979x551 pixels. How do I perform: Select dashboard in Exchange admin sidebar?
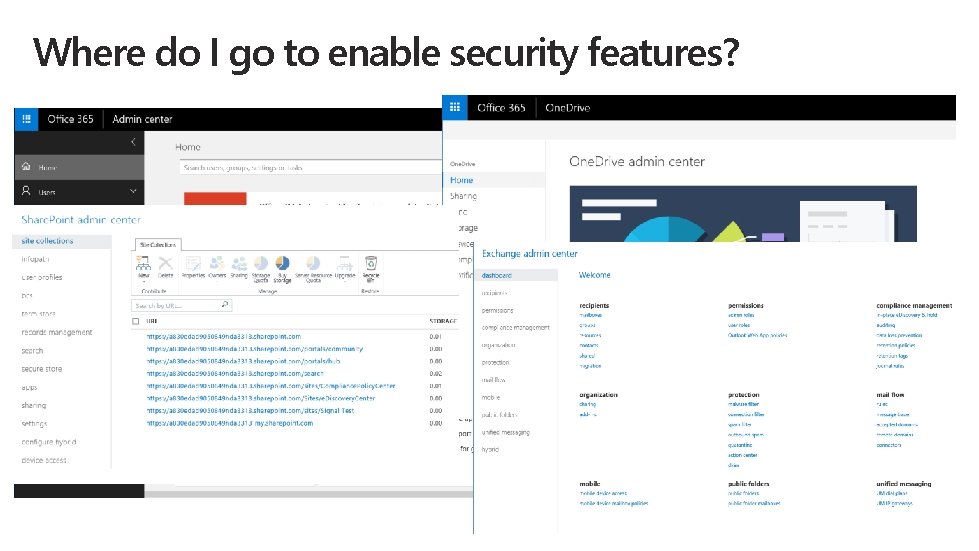click(496, 275)
